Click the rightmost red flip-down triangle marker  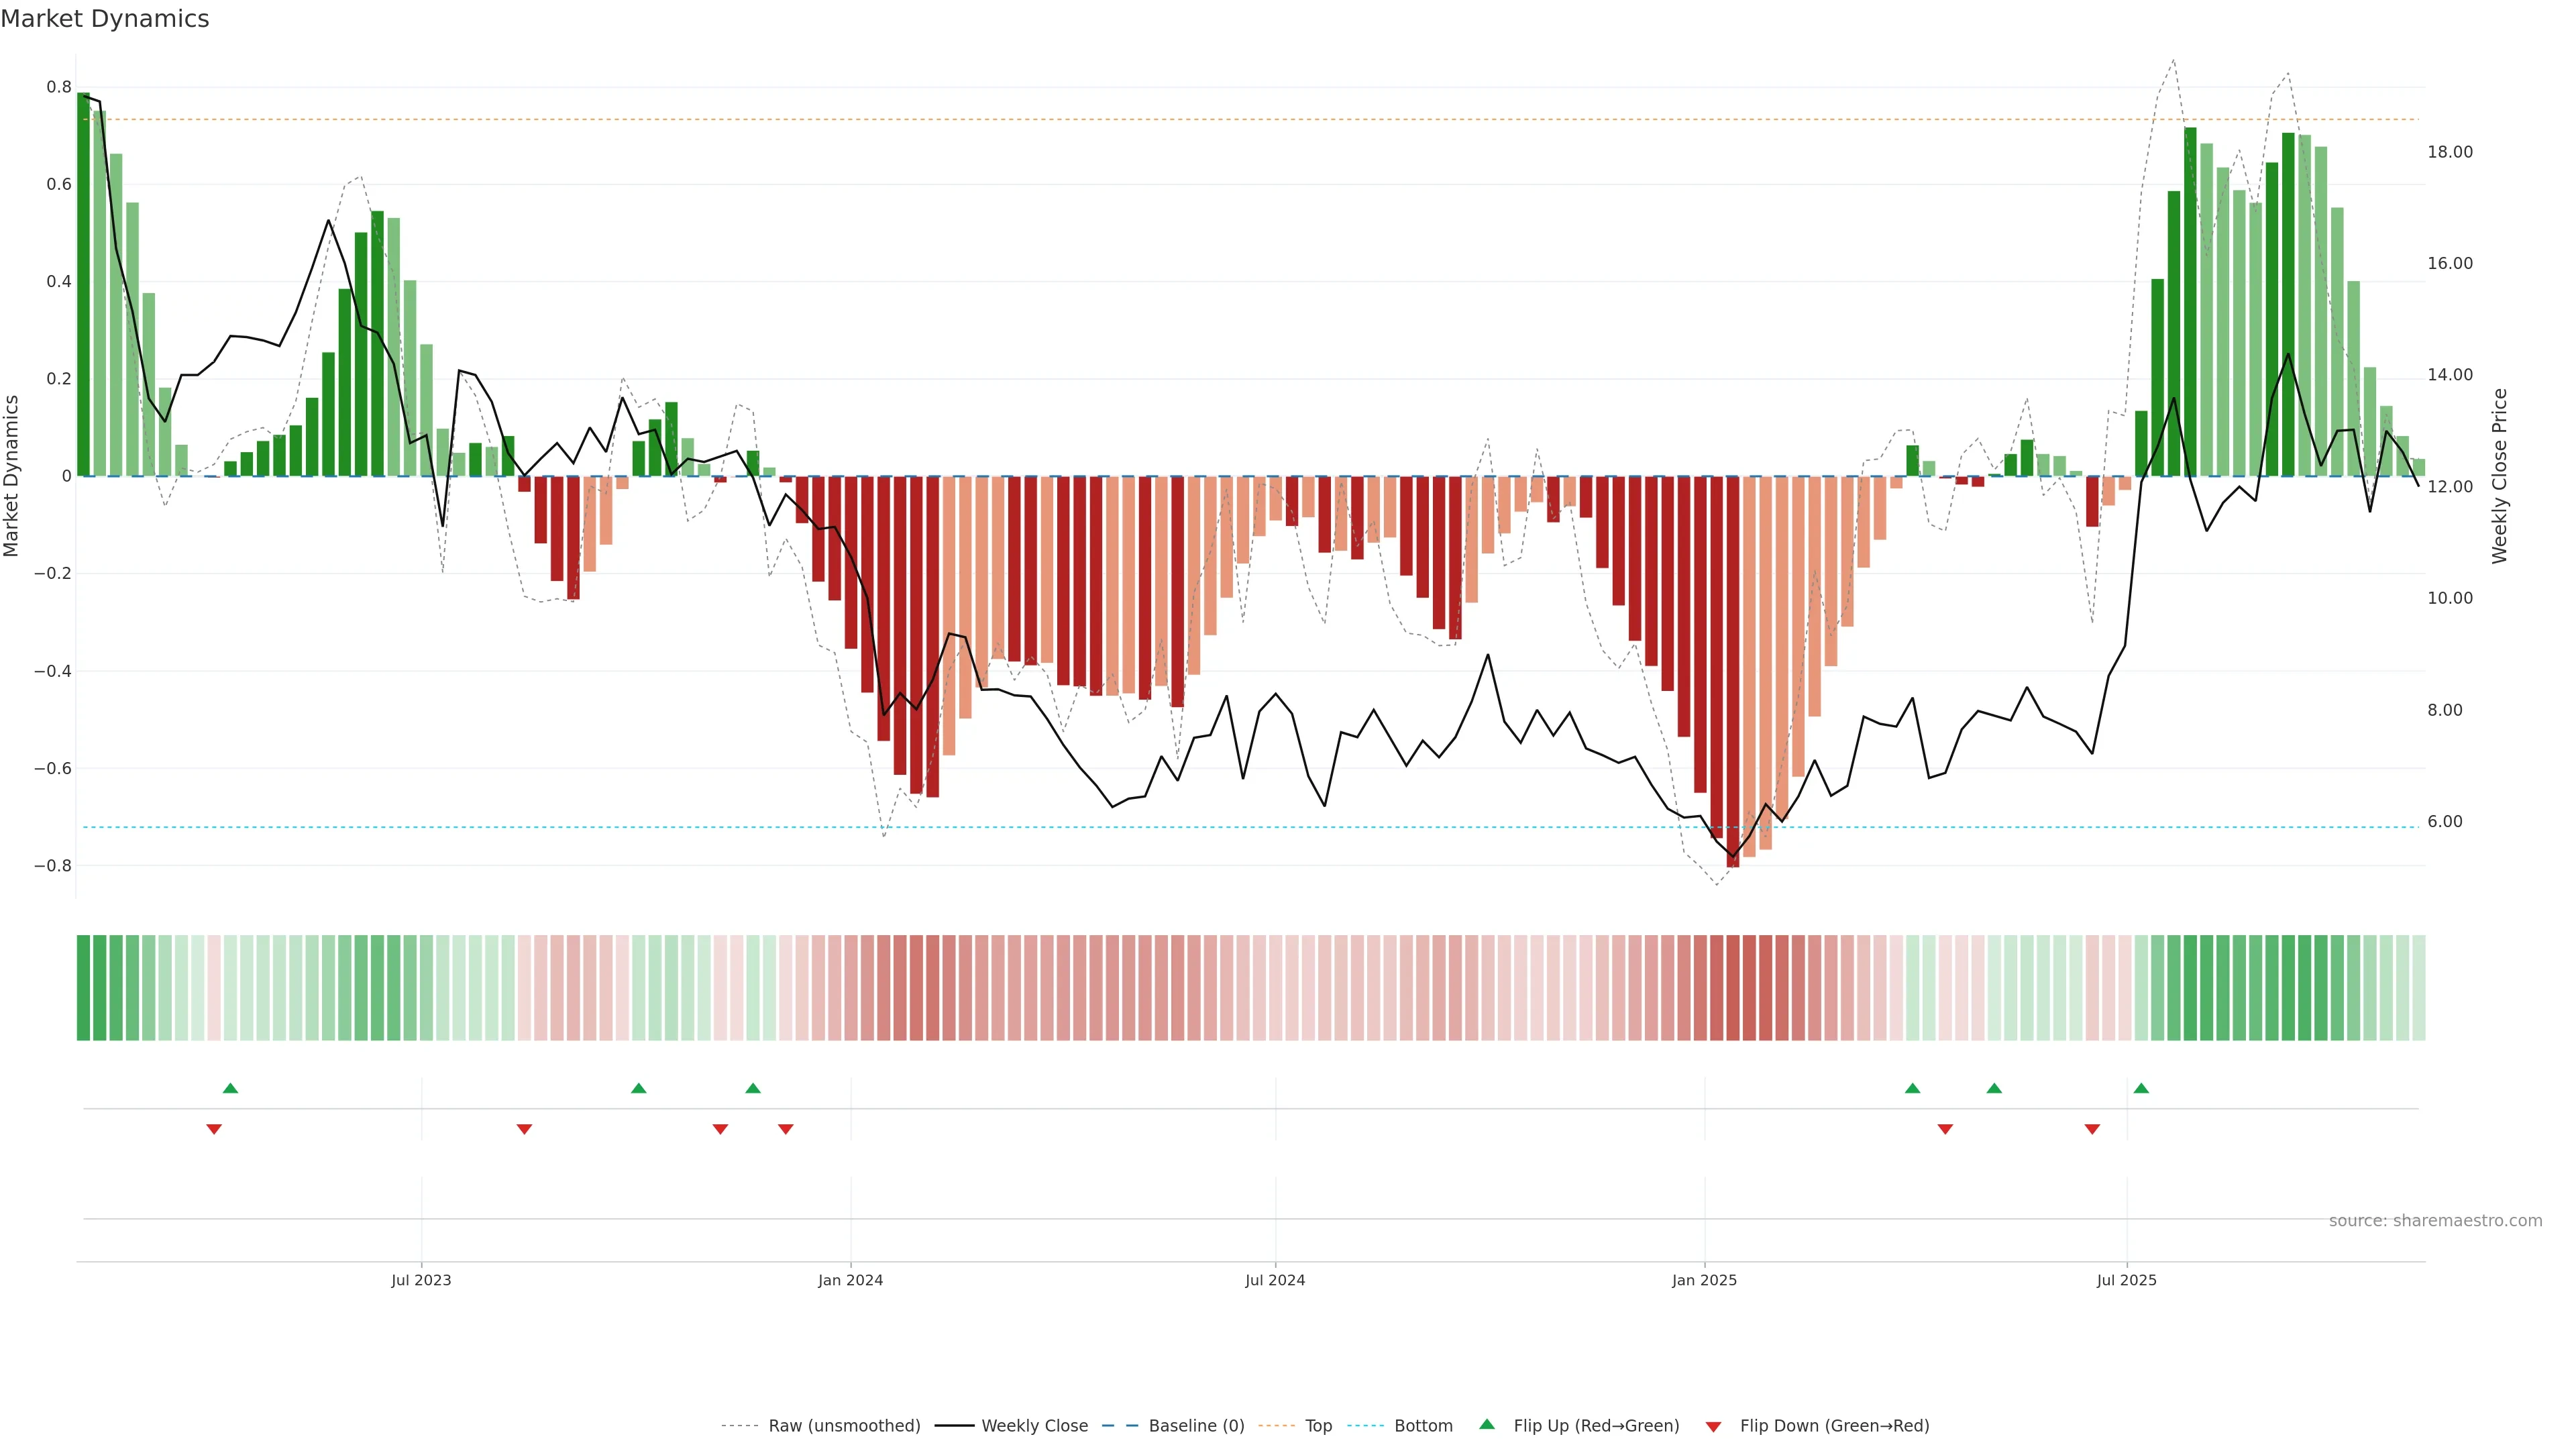coord(2092,1129)
